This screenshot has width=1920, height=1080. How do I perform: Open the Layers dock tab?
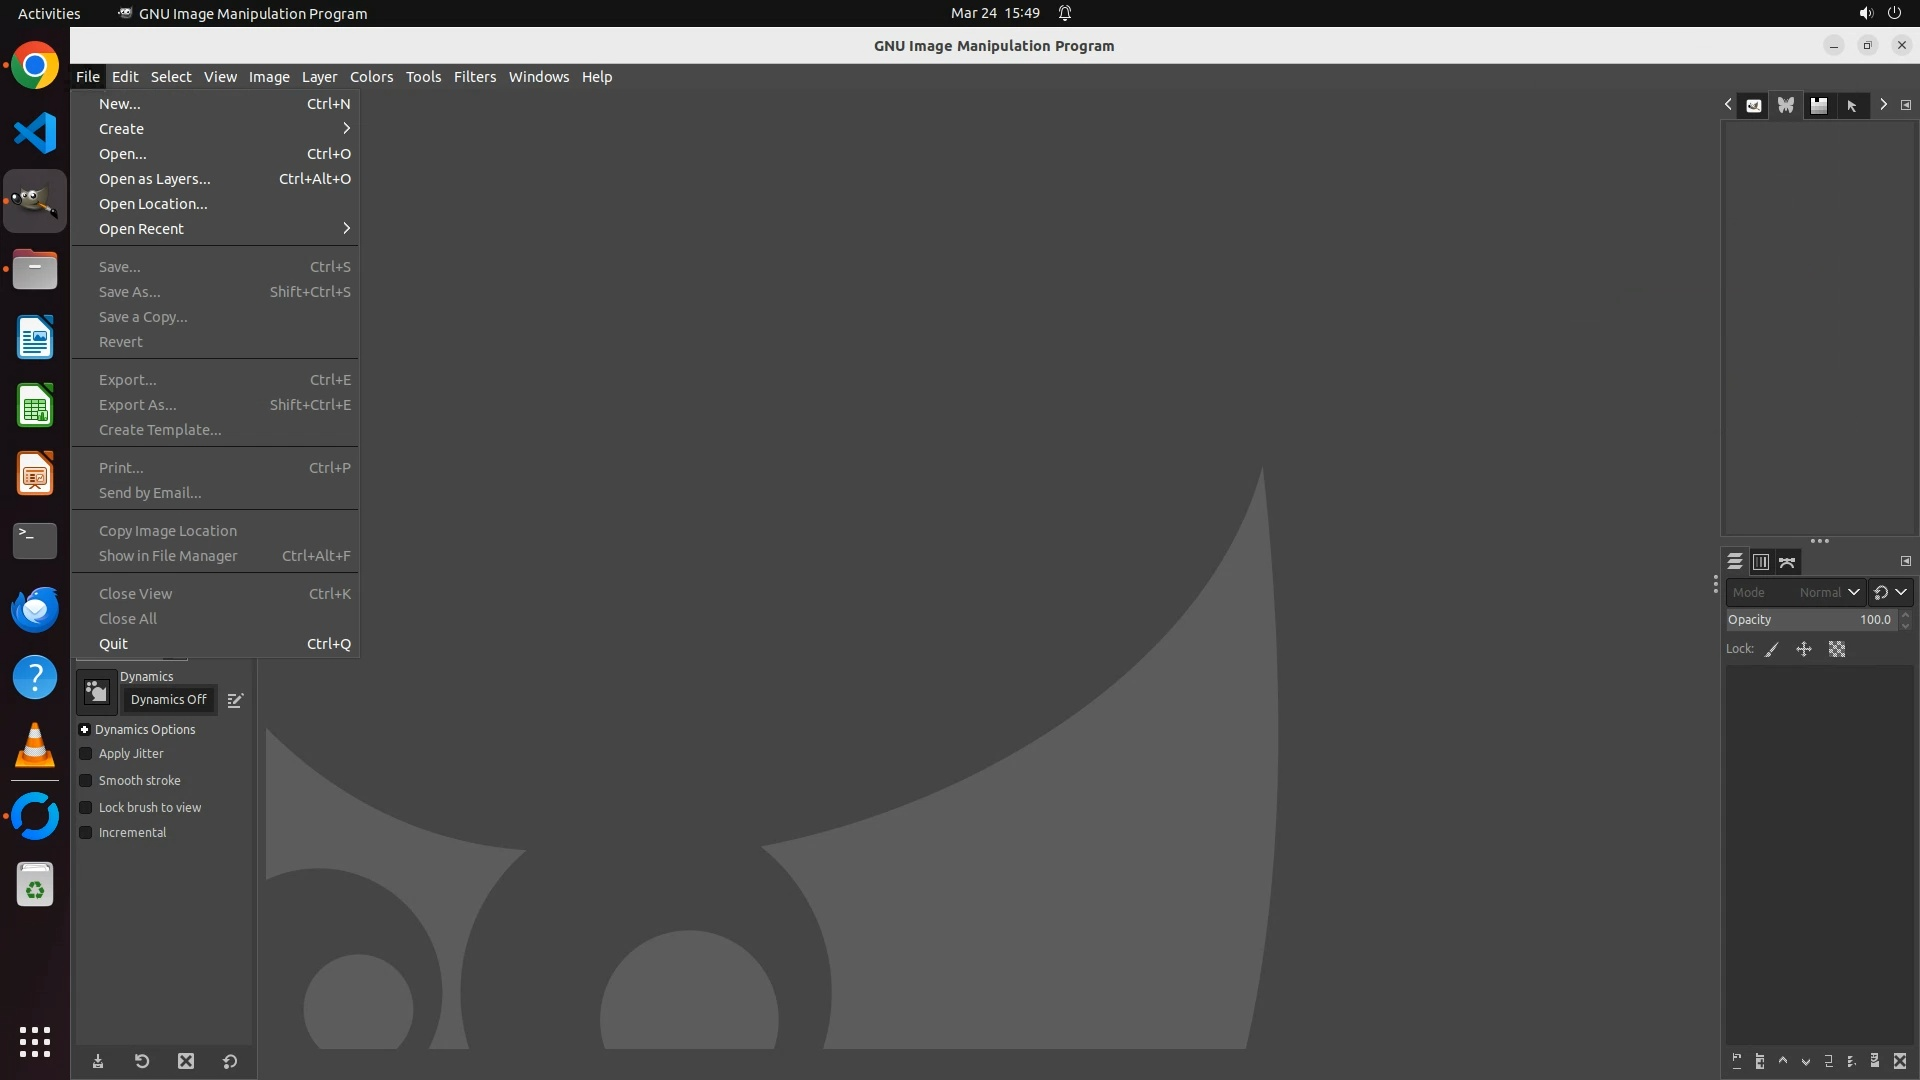1735,562
